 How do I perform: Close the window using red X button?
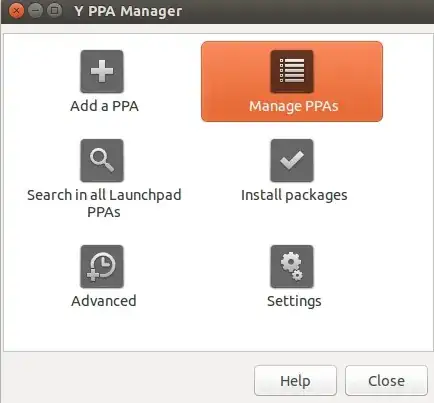[x=16, y=11]
